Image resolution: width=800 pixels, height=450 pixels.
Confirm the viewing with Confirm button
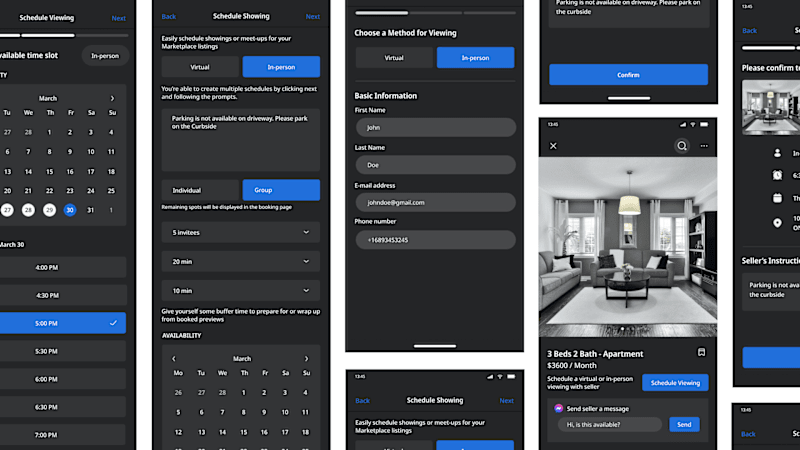coord(629,75)
